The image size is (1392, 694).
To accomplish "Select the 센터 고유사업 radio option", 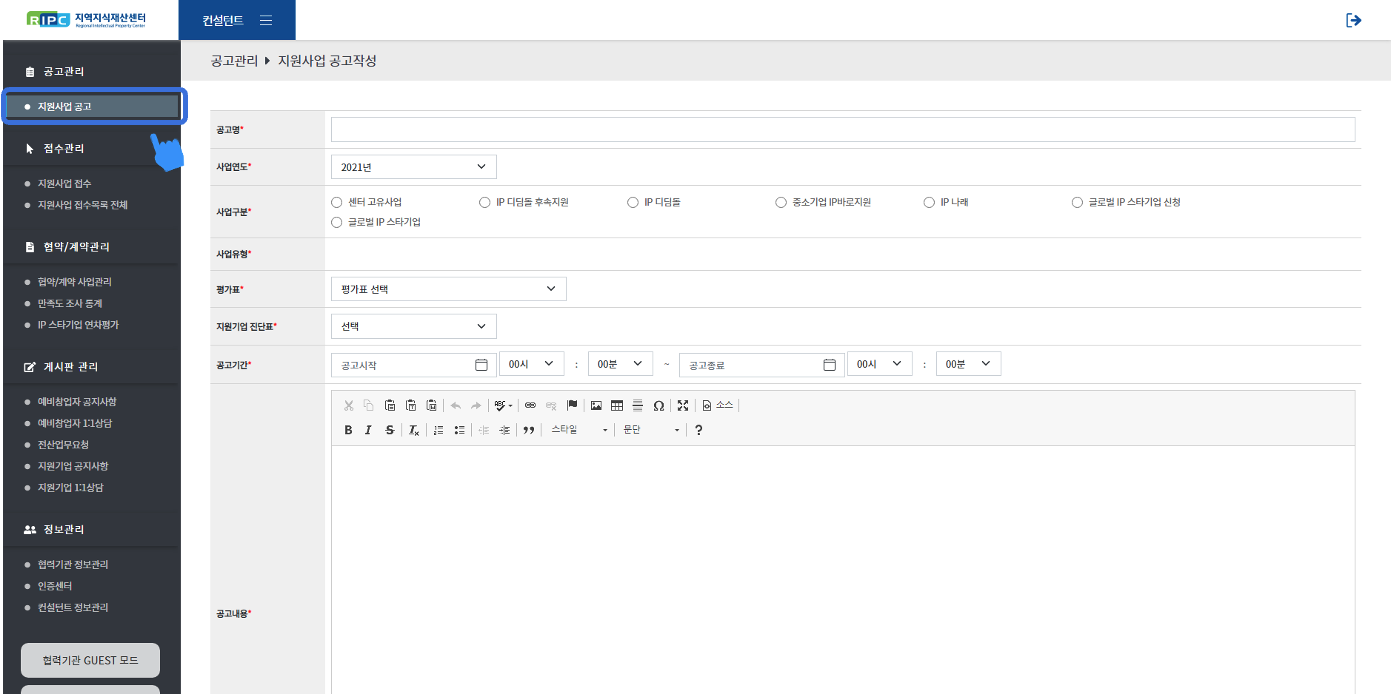I will click(337, 202).
